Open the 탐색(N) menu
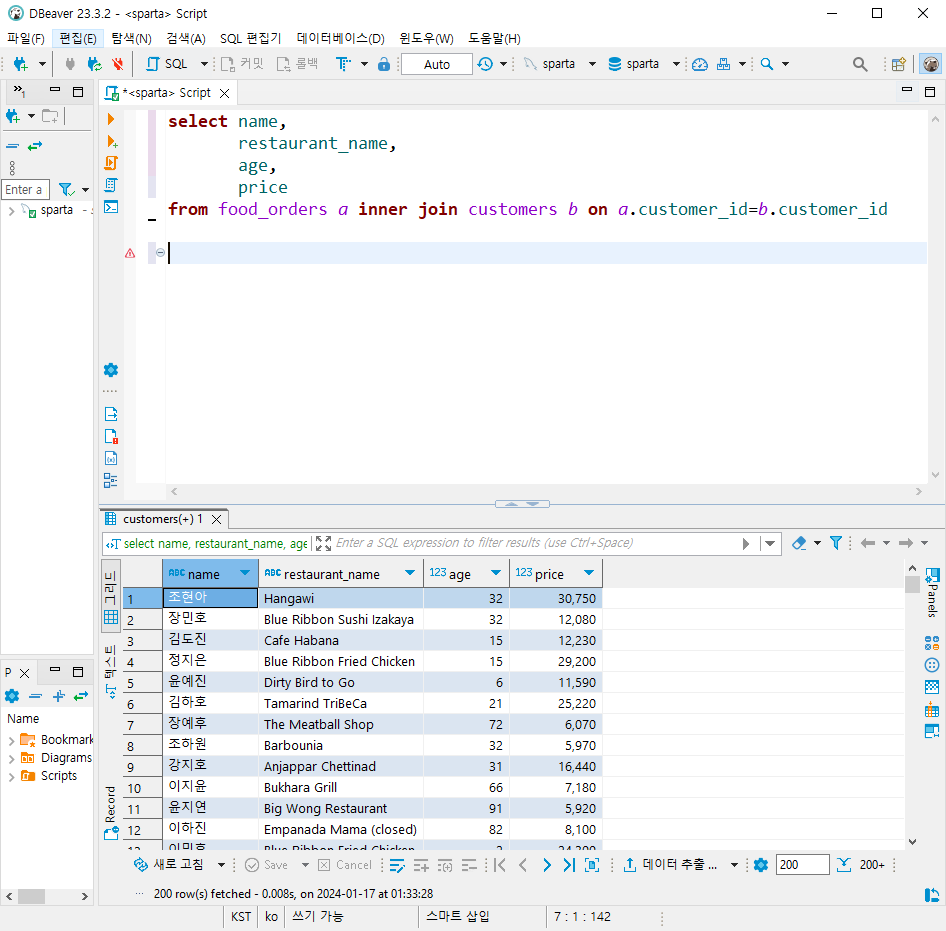The height and width of the screenshot is (931, 946). tap(132, 39)
